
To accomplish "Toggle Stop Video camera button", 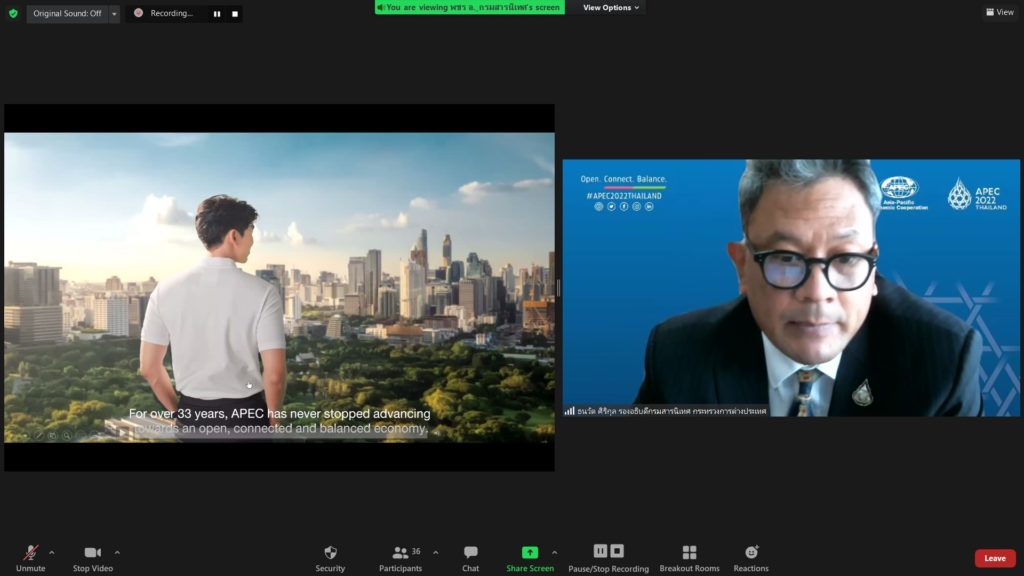I will coord(93,553).
